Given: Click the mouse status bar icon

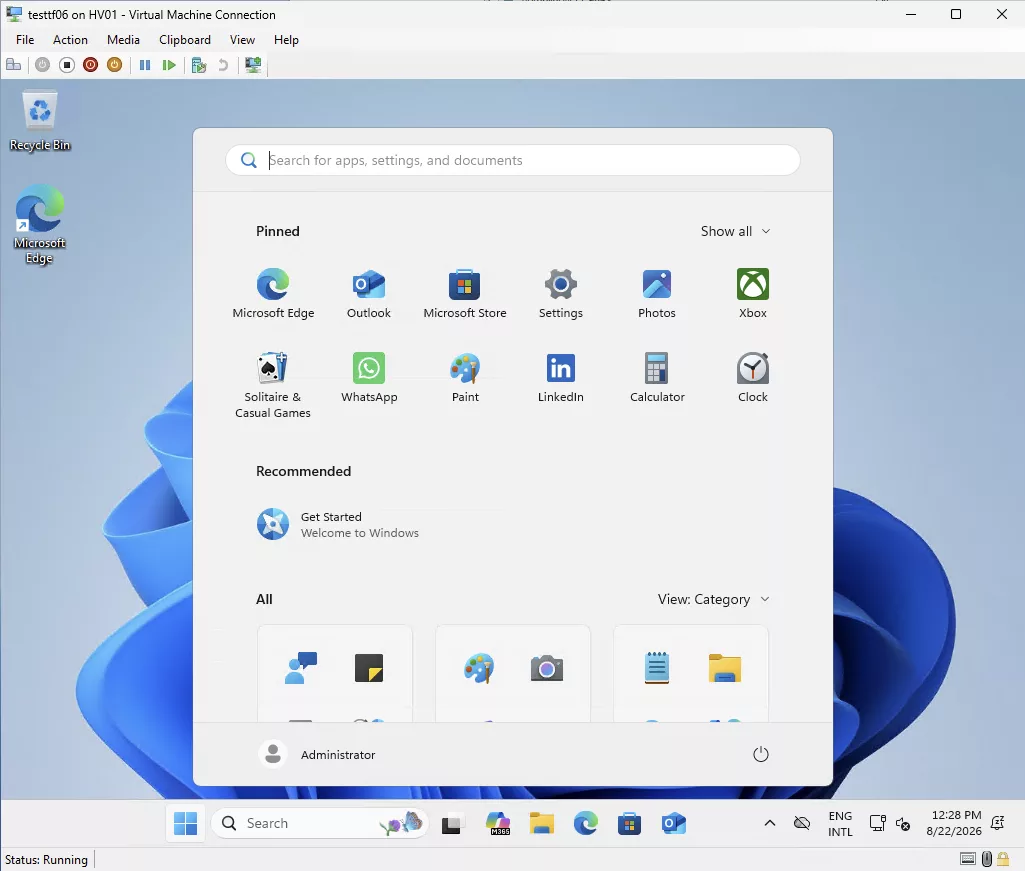Looking at the screenshot, I should click(987, 859).
